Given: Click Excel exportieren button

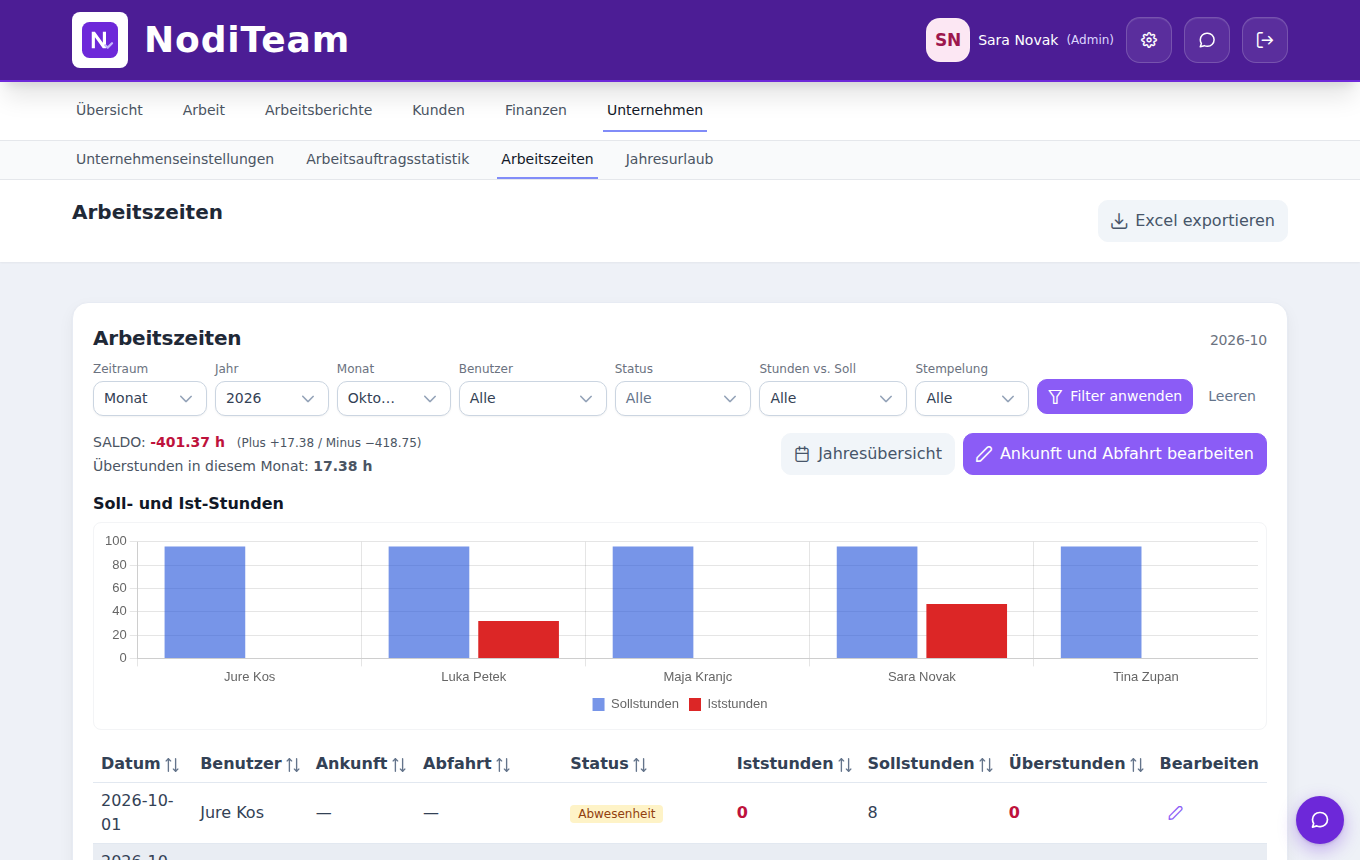Looking at the screenshot, I should pos(1193,221).
